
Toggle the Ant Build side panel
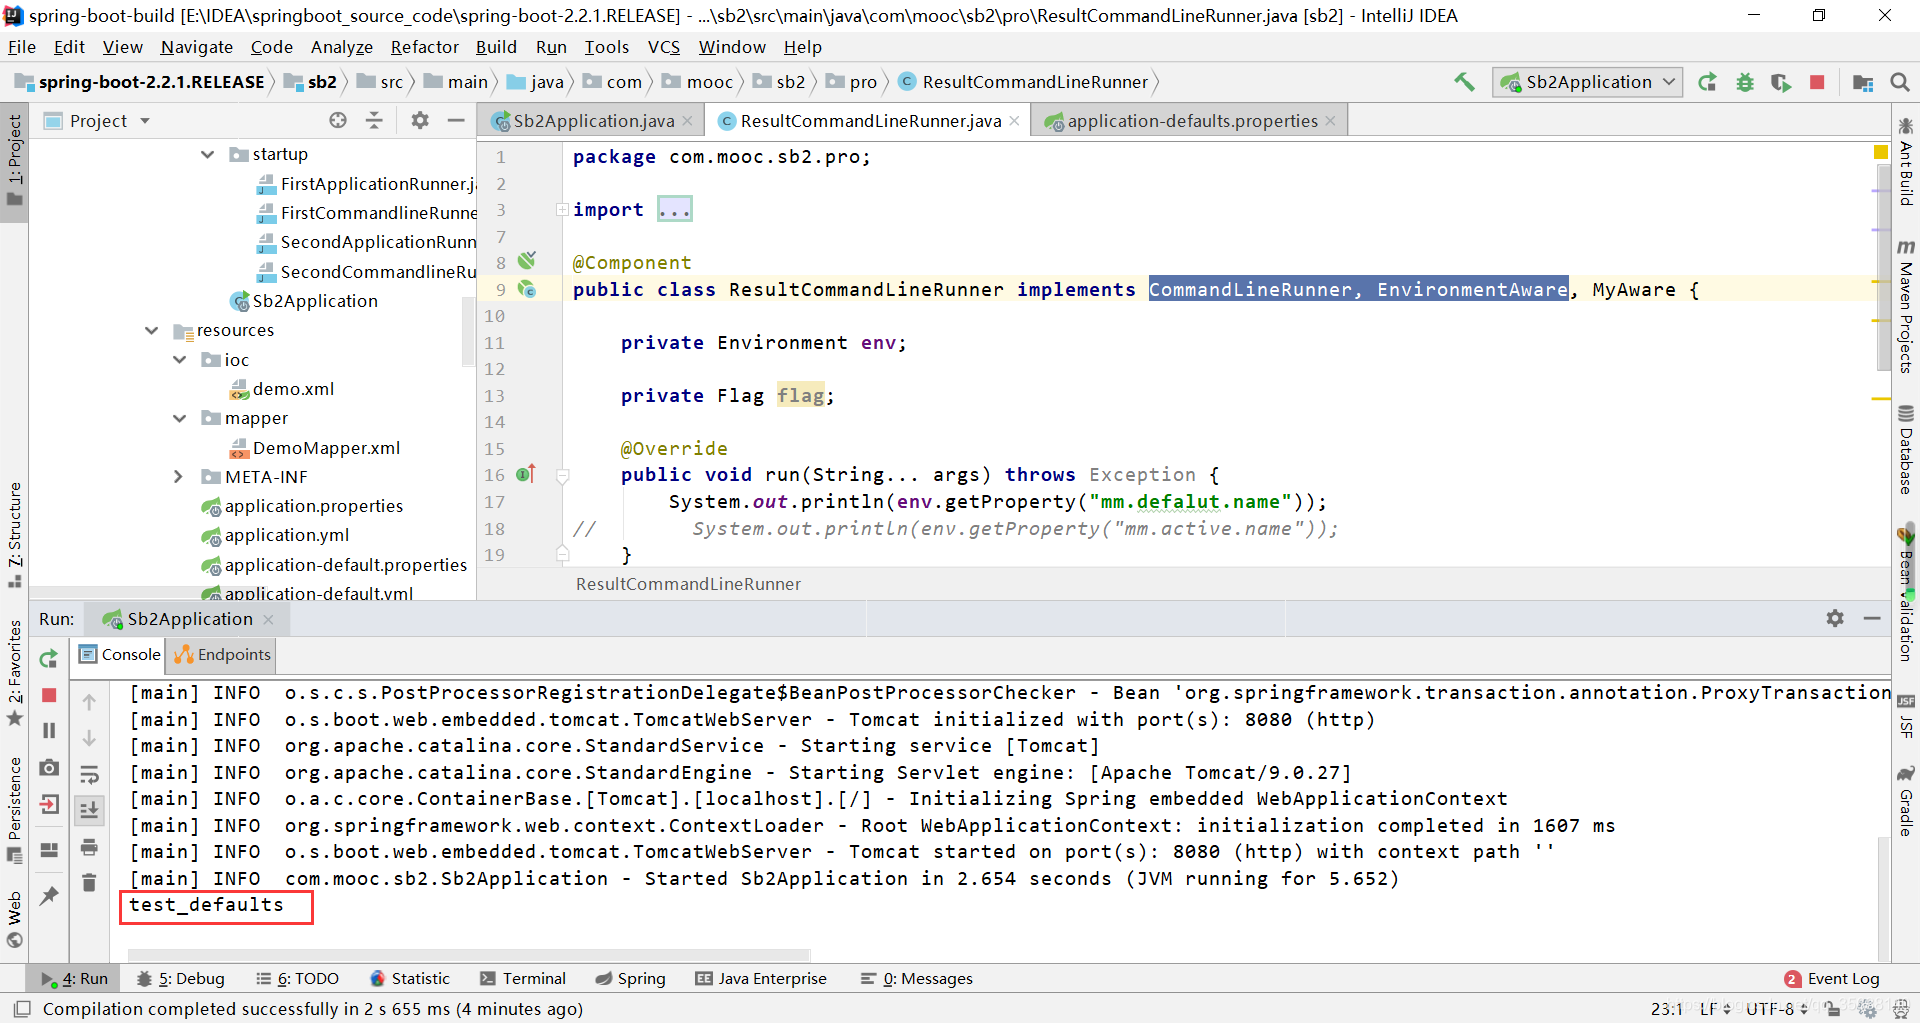pos(1906,162)
